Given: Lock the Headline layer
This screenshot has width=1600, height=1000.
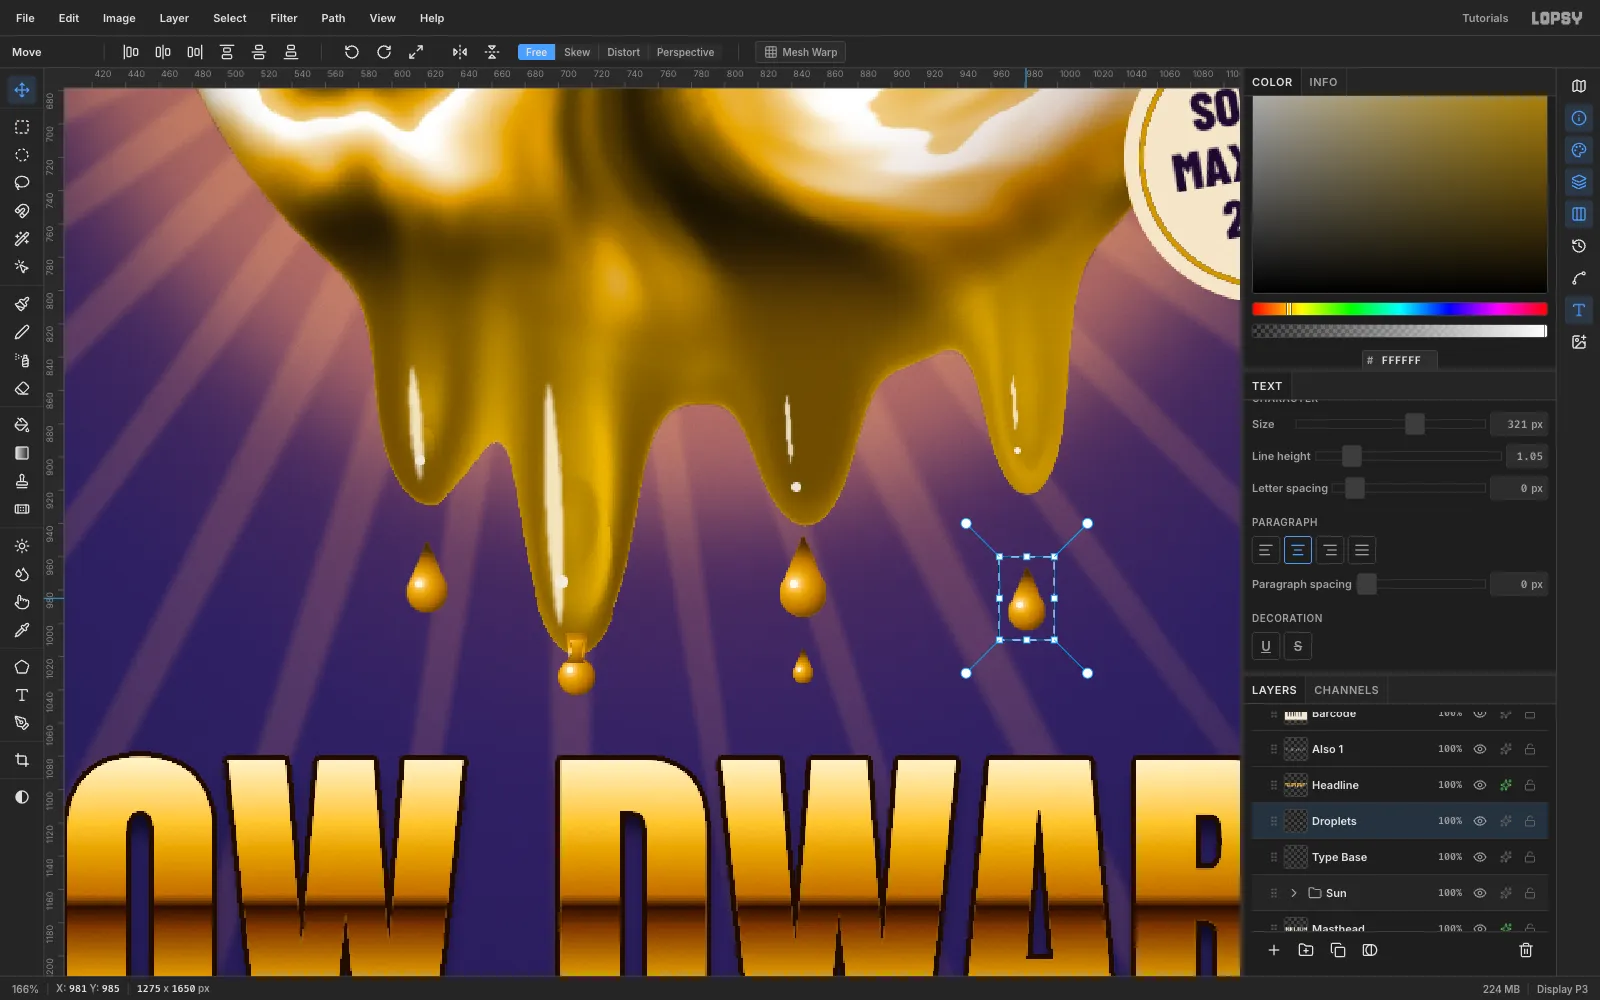Looking at the screenshot, I should click(1530, 785).
